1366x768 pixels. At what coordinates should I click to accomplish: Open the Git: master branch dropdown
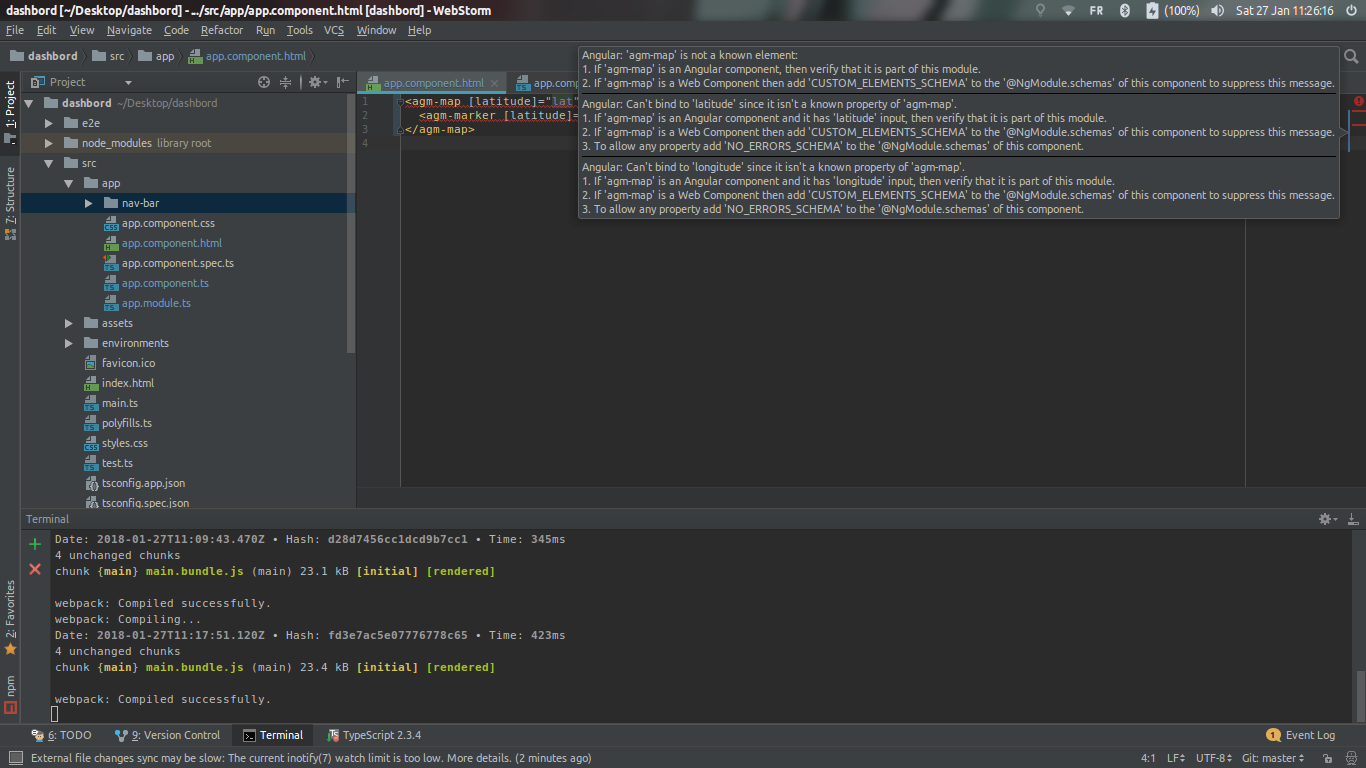coord(1273,758)
